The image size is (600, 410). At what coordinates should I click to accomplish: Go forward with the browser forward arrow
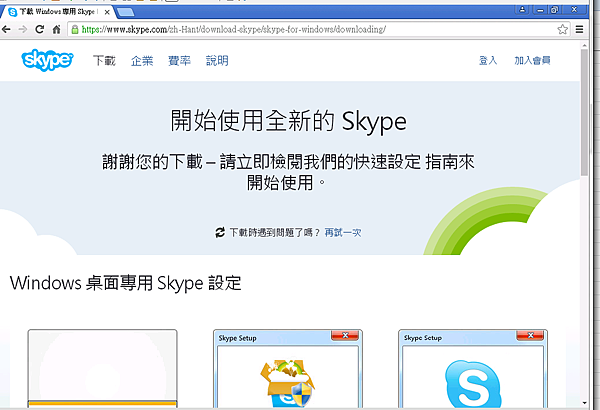pos(23,29)
